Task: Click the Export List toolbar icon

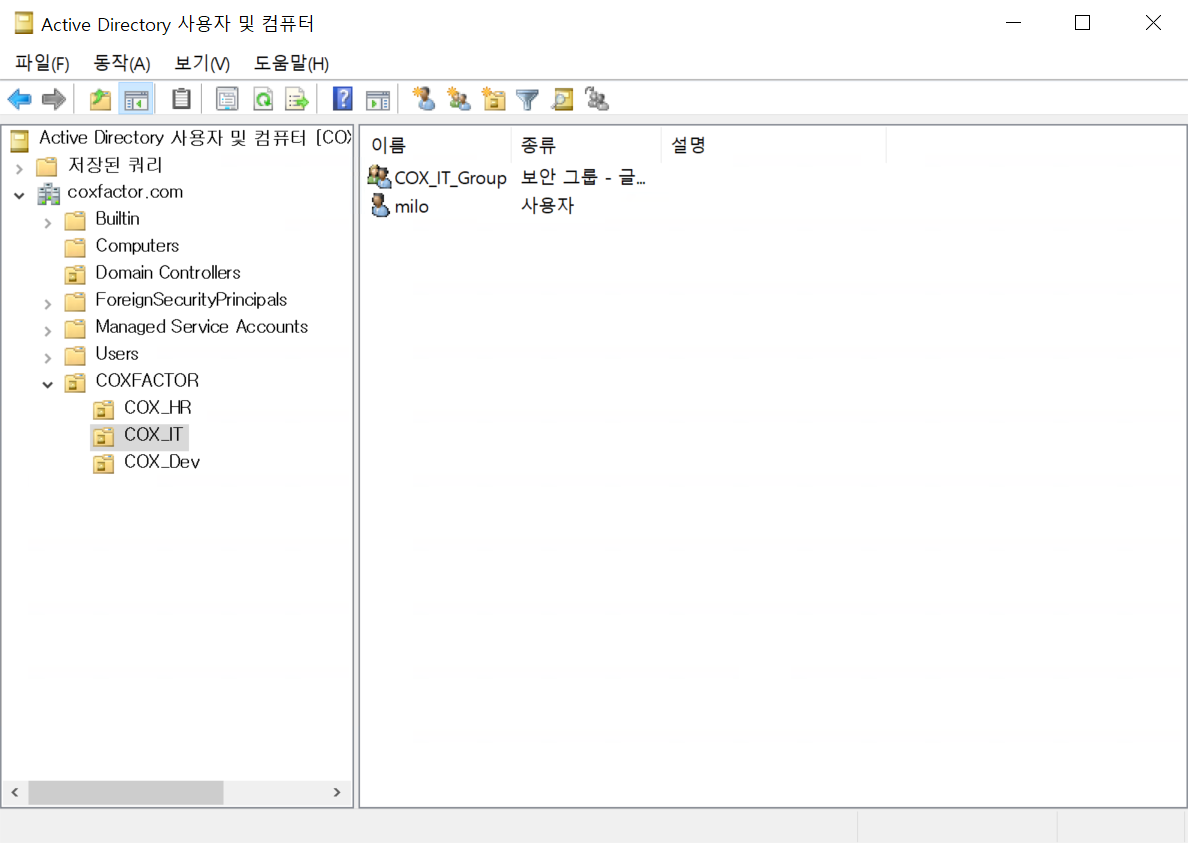Action: (x=297, y=98)
